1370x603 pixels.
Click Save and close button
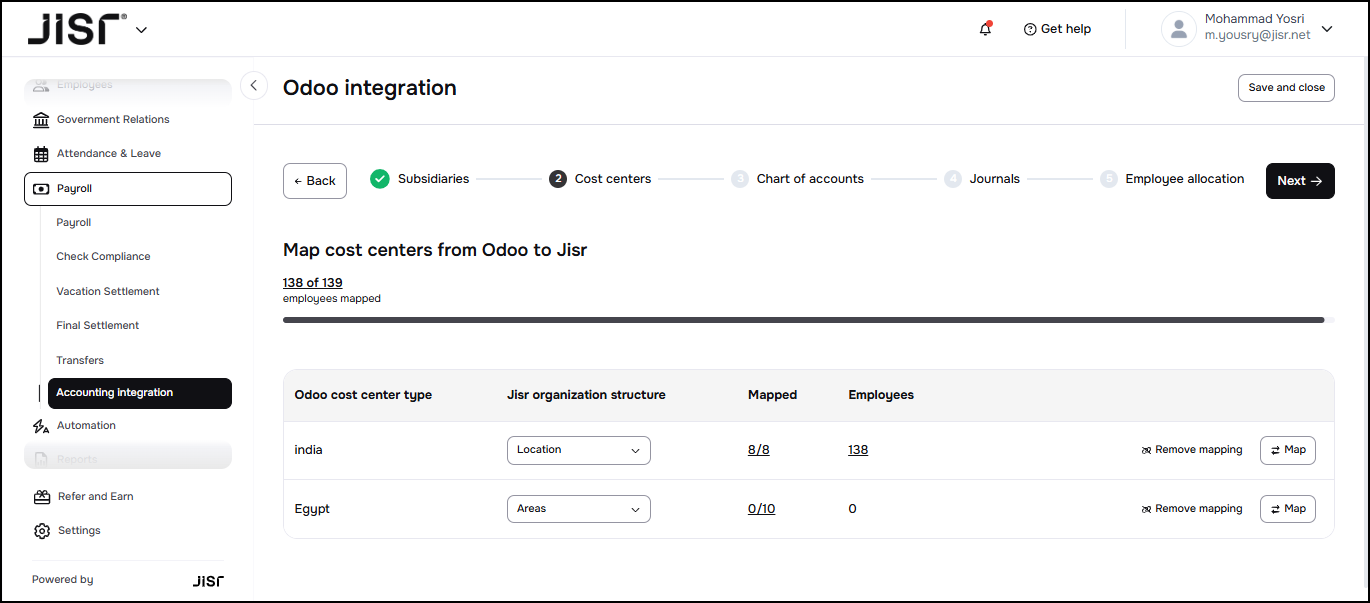1286,88
